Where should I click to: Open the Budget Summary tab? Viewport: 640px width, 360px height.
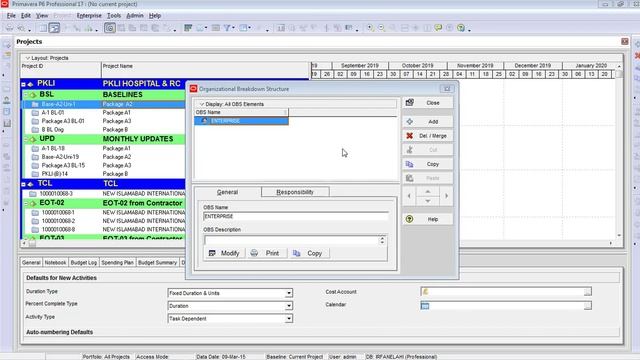click(x=157, y=262)
